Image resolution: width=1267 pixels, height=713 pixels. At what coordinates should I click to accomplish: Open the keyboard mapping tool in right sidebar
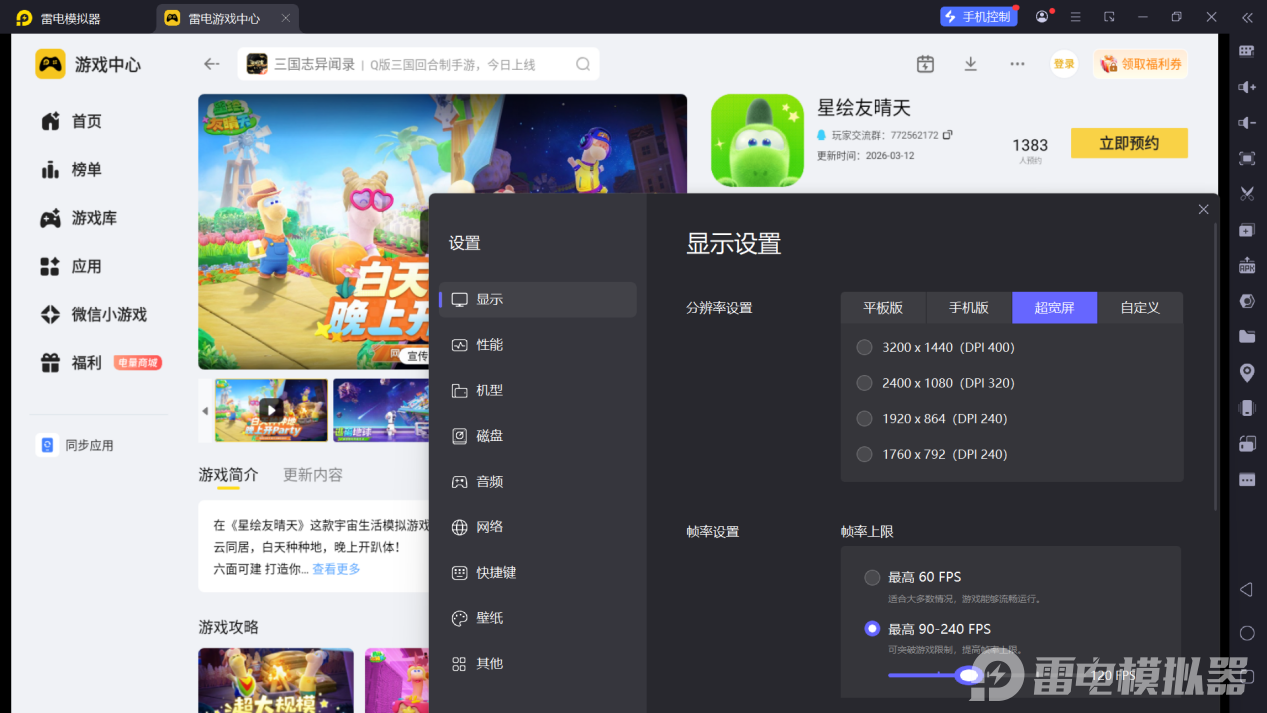[1246, 51]
